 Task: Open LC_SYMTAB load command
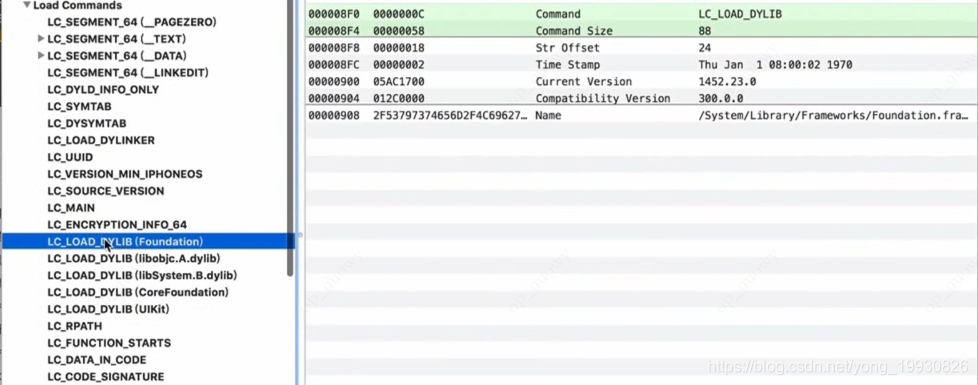click(79, 106)
